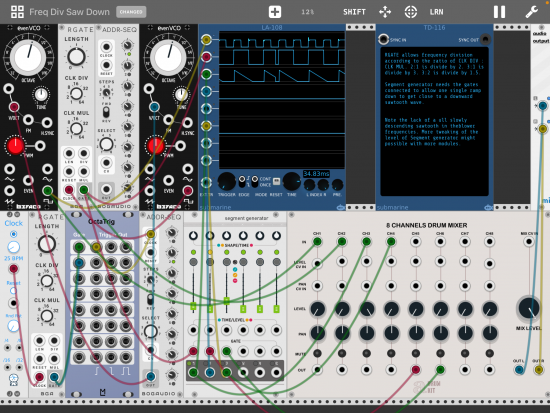Screen dimensions: 550x413
Task: Click the Clock module BPM knob
Action: (x=13, y=247)
